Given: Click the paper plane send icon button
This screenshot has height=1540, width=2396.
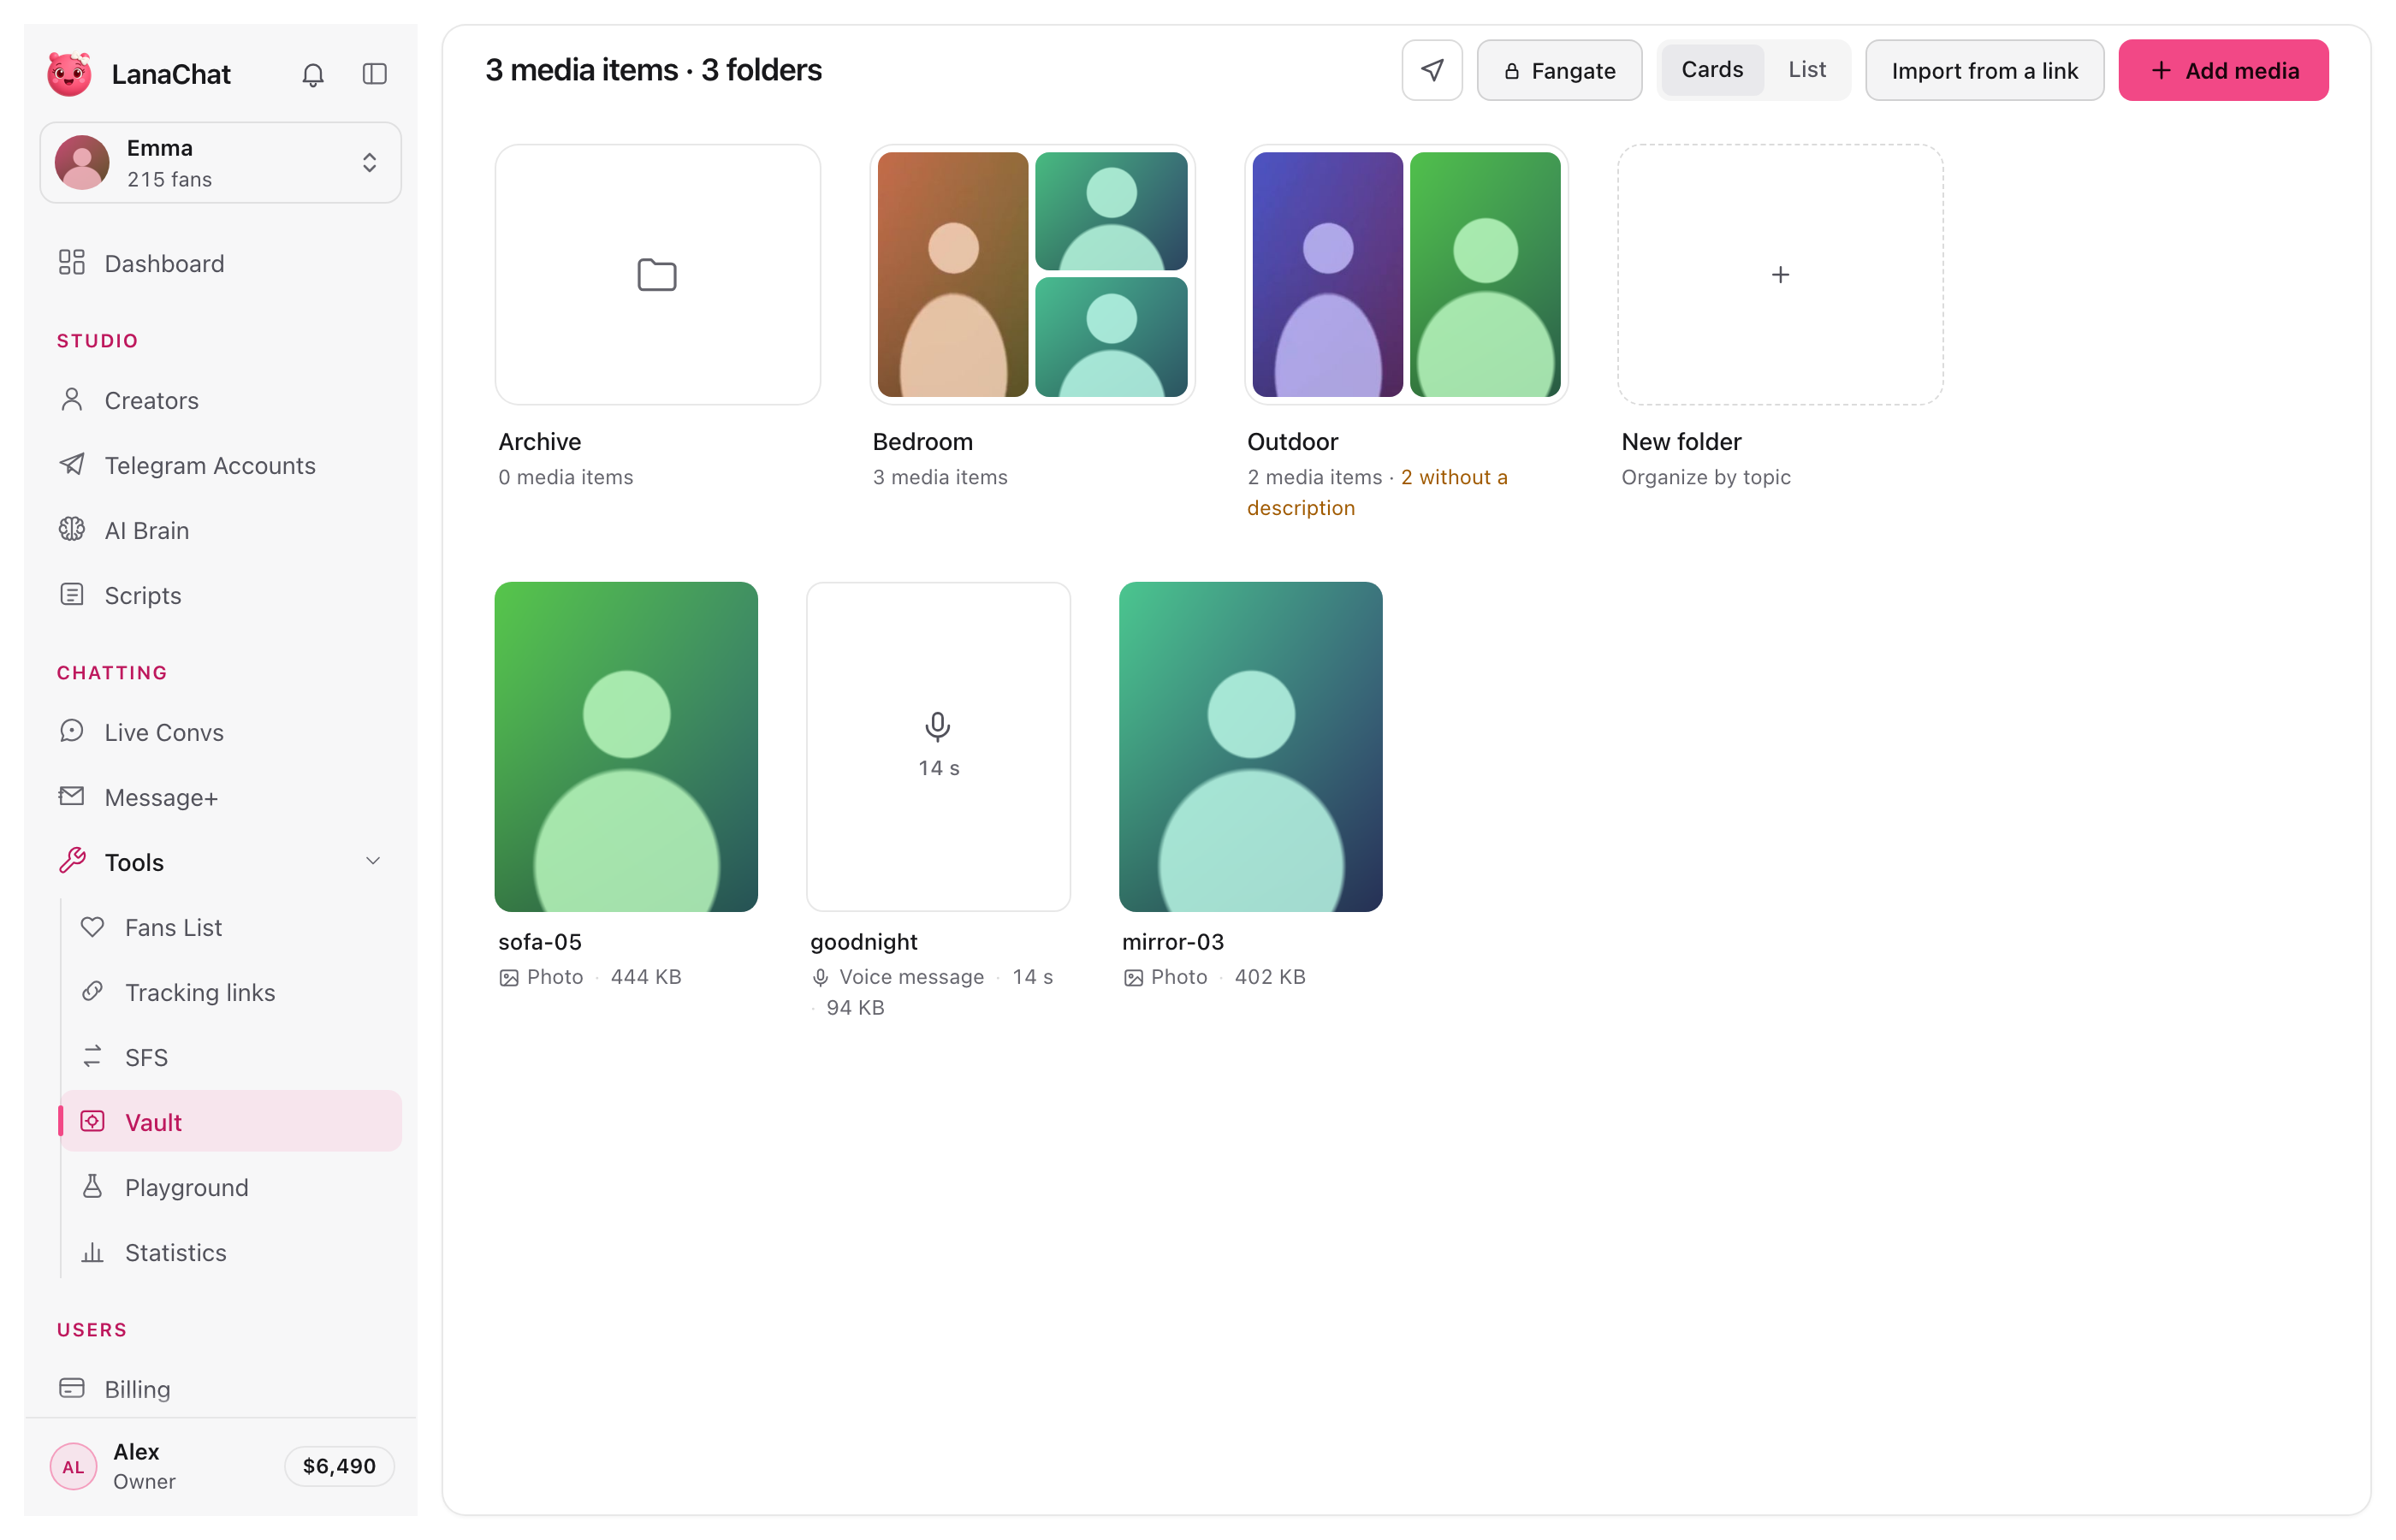Looking at the screenshot, I should tap(1432, 70).
